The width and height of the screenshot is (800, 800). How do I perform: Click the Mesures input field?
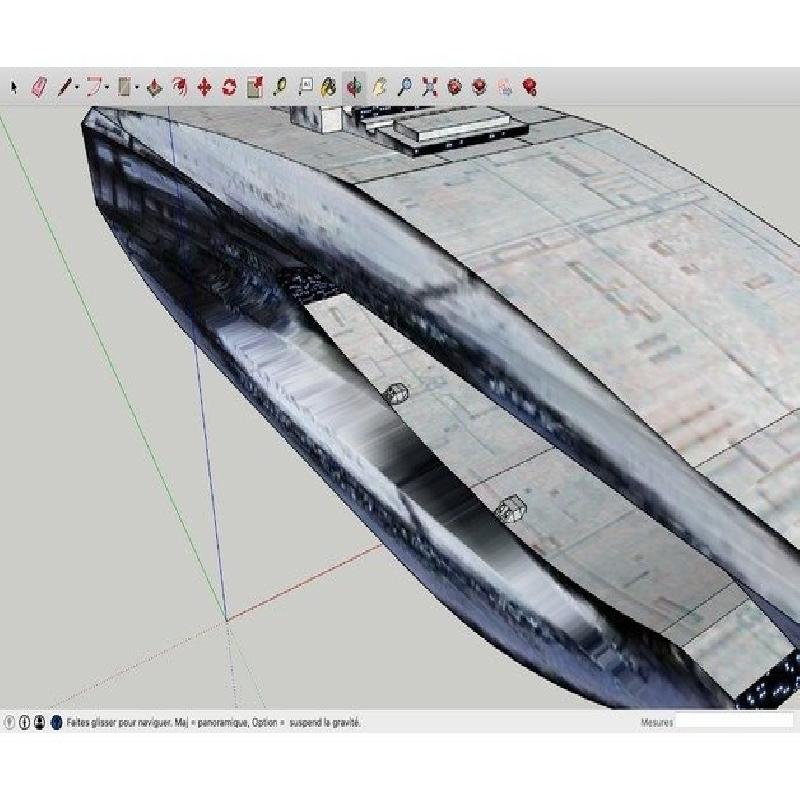(734, 722)
